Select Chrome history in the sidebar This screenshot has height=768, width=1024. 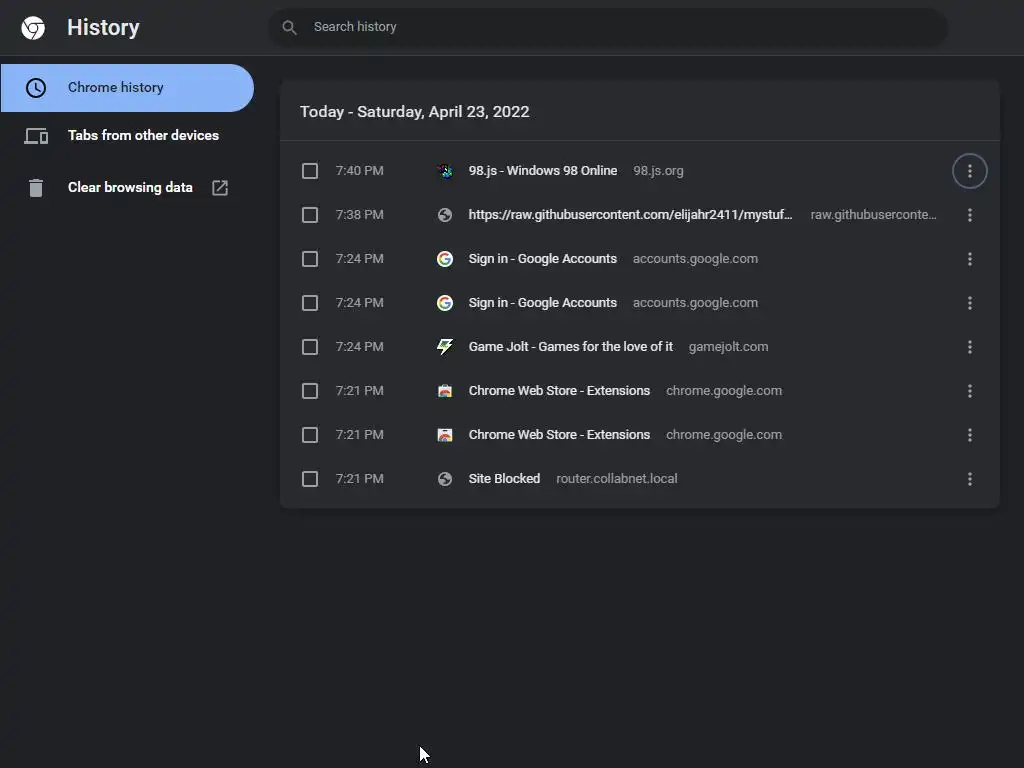(x=115, y=88)
